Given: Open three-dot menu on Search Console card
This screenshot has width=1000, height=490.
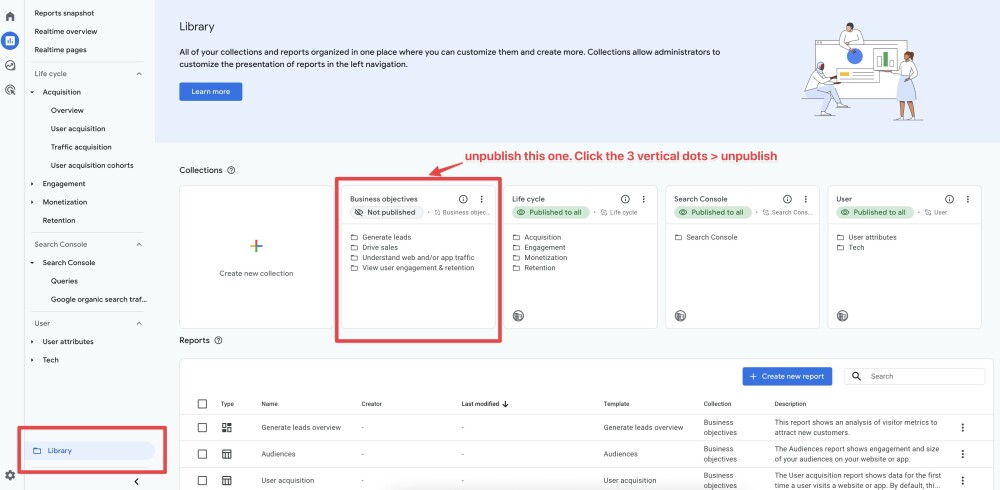Looking at the screenshot, I should point(805,199).
